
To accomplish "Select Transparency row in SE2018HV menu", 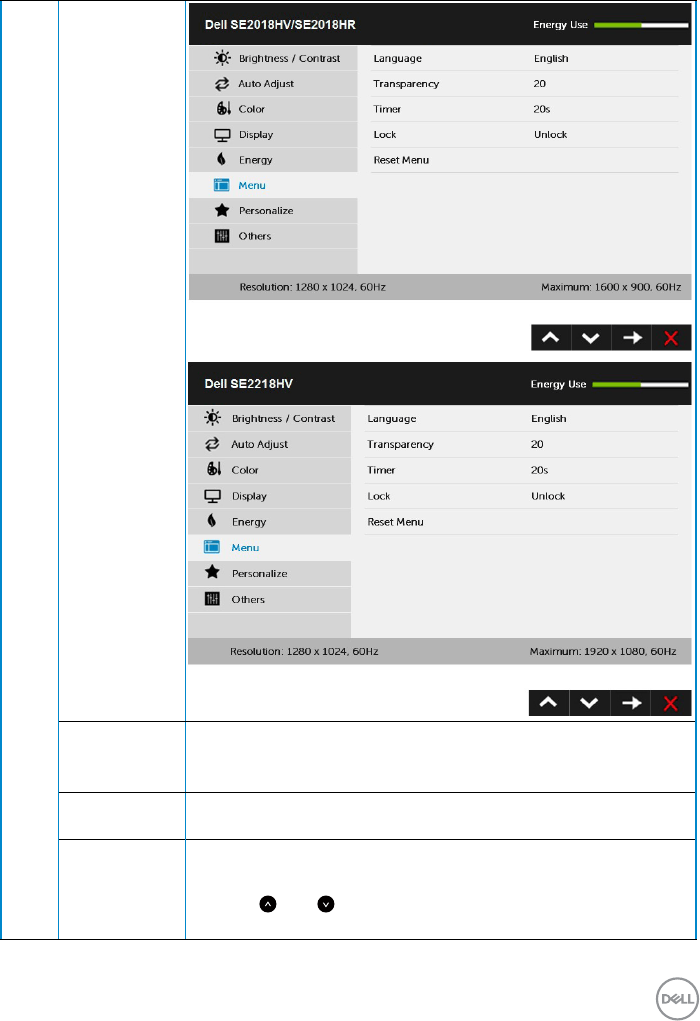I will click(x=525, y=83).
